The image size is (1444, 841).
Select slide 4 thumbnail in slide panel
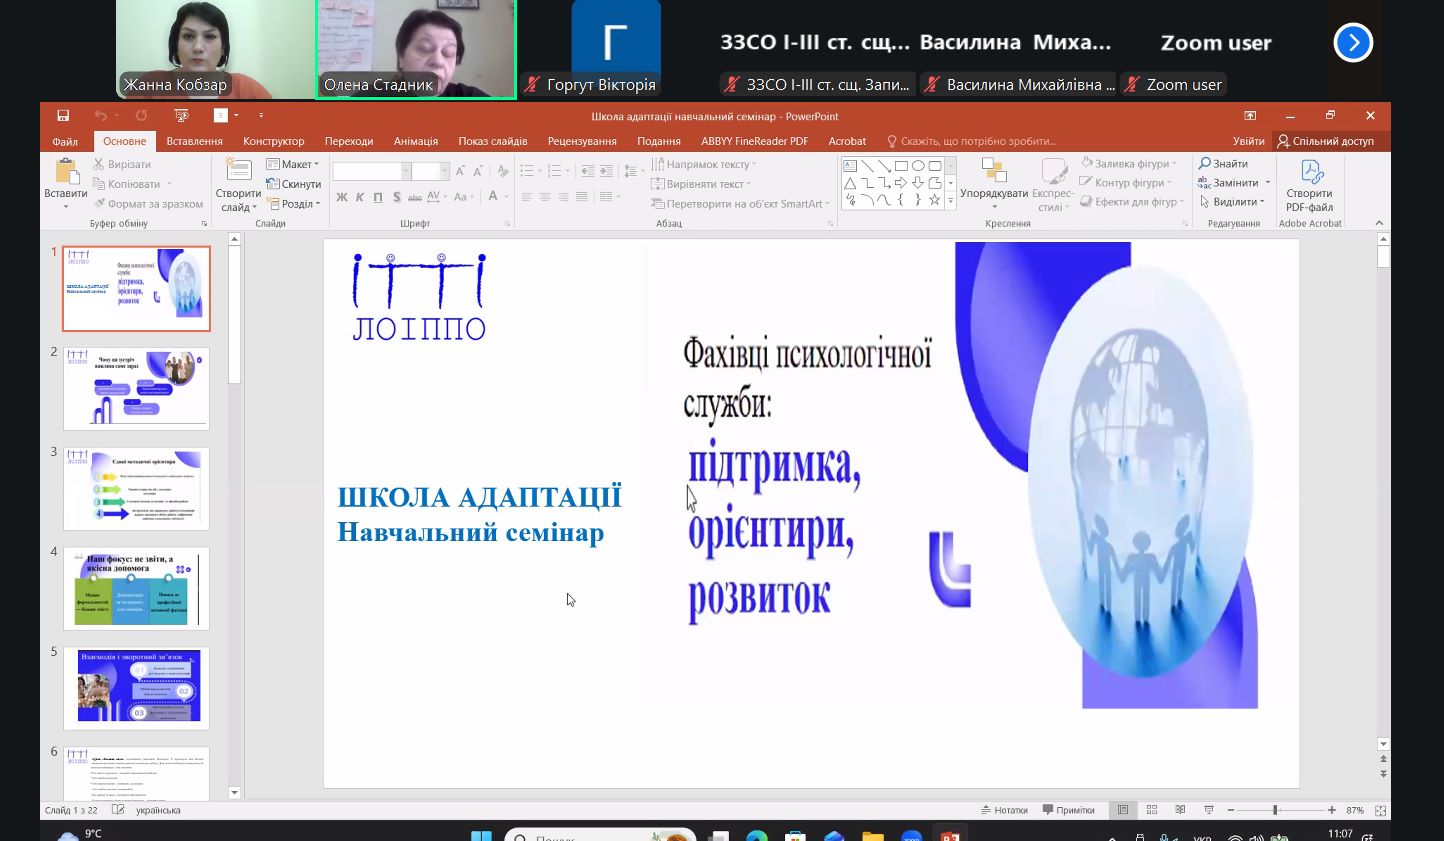tap(137, 588)
